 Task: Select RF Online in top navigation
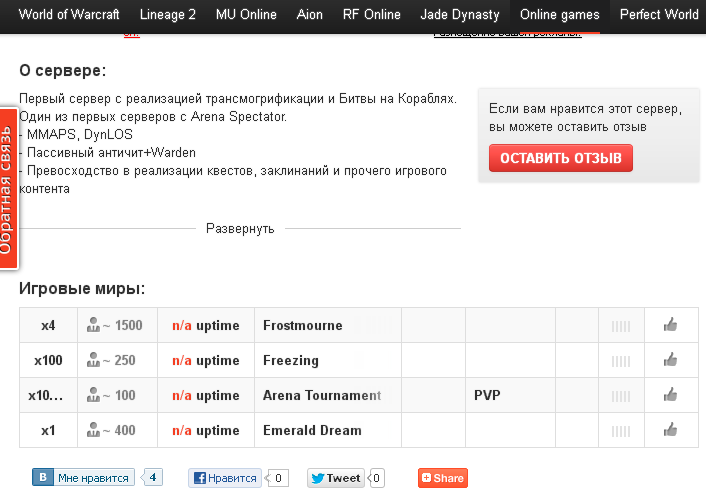tap(371, 14)
